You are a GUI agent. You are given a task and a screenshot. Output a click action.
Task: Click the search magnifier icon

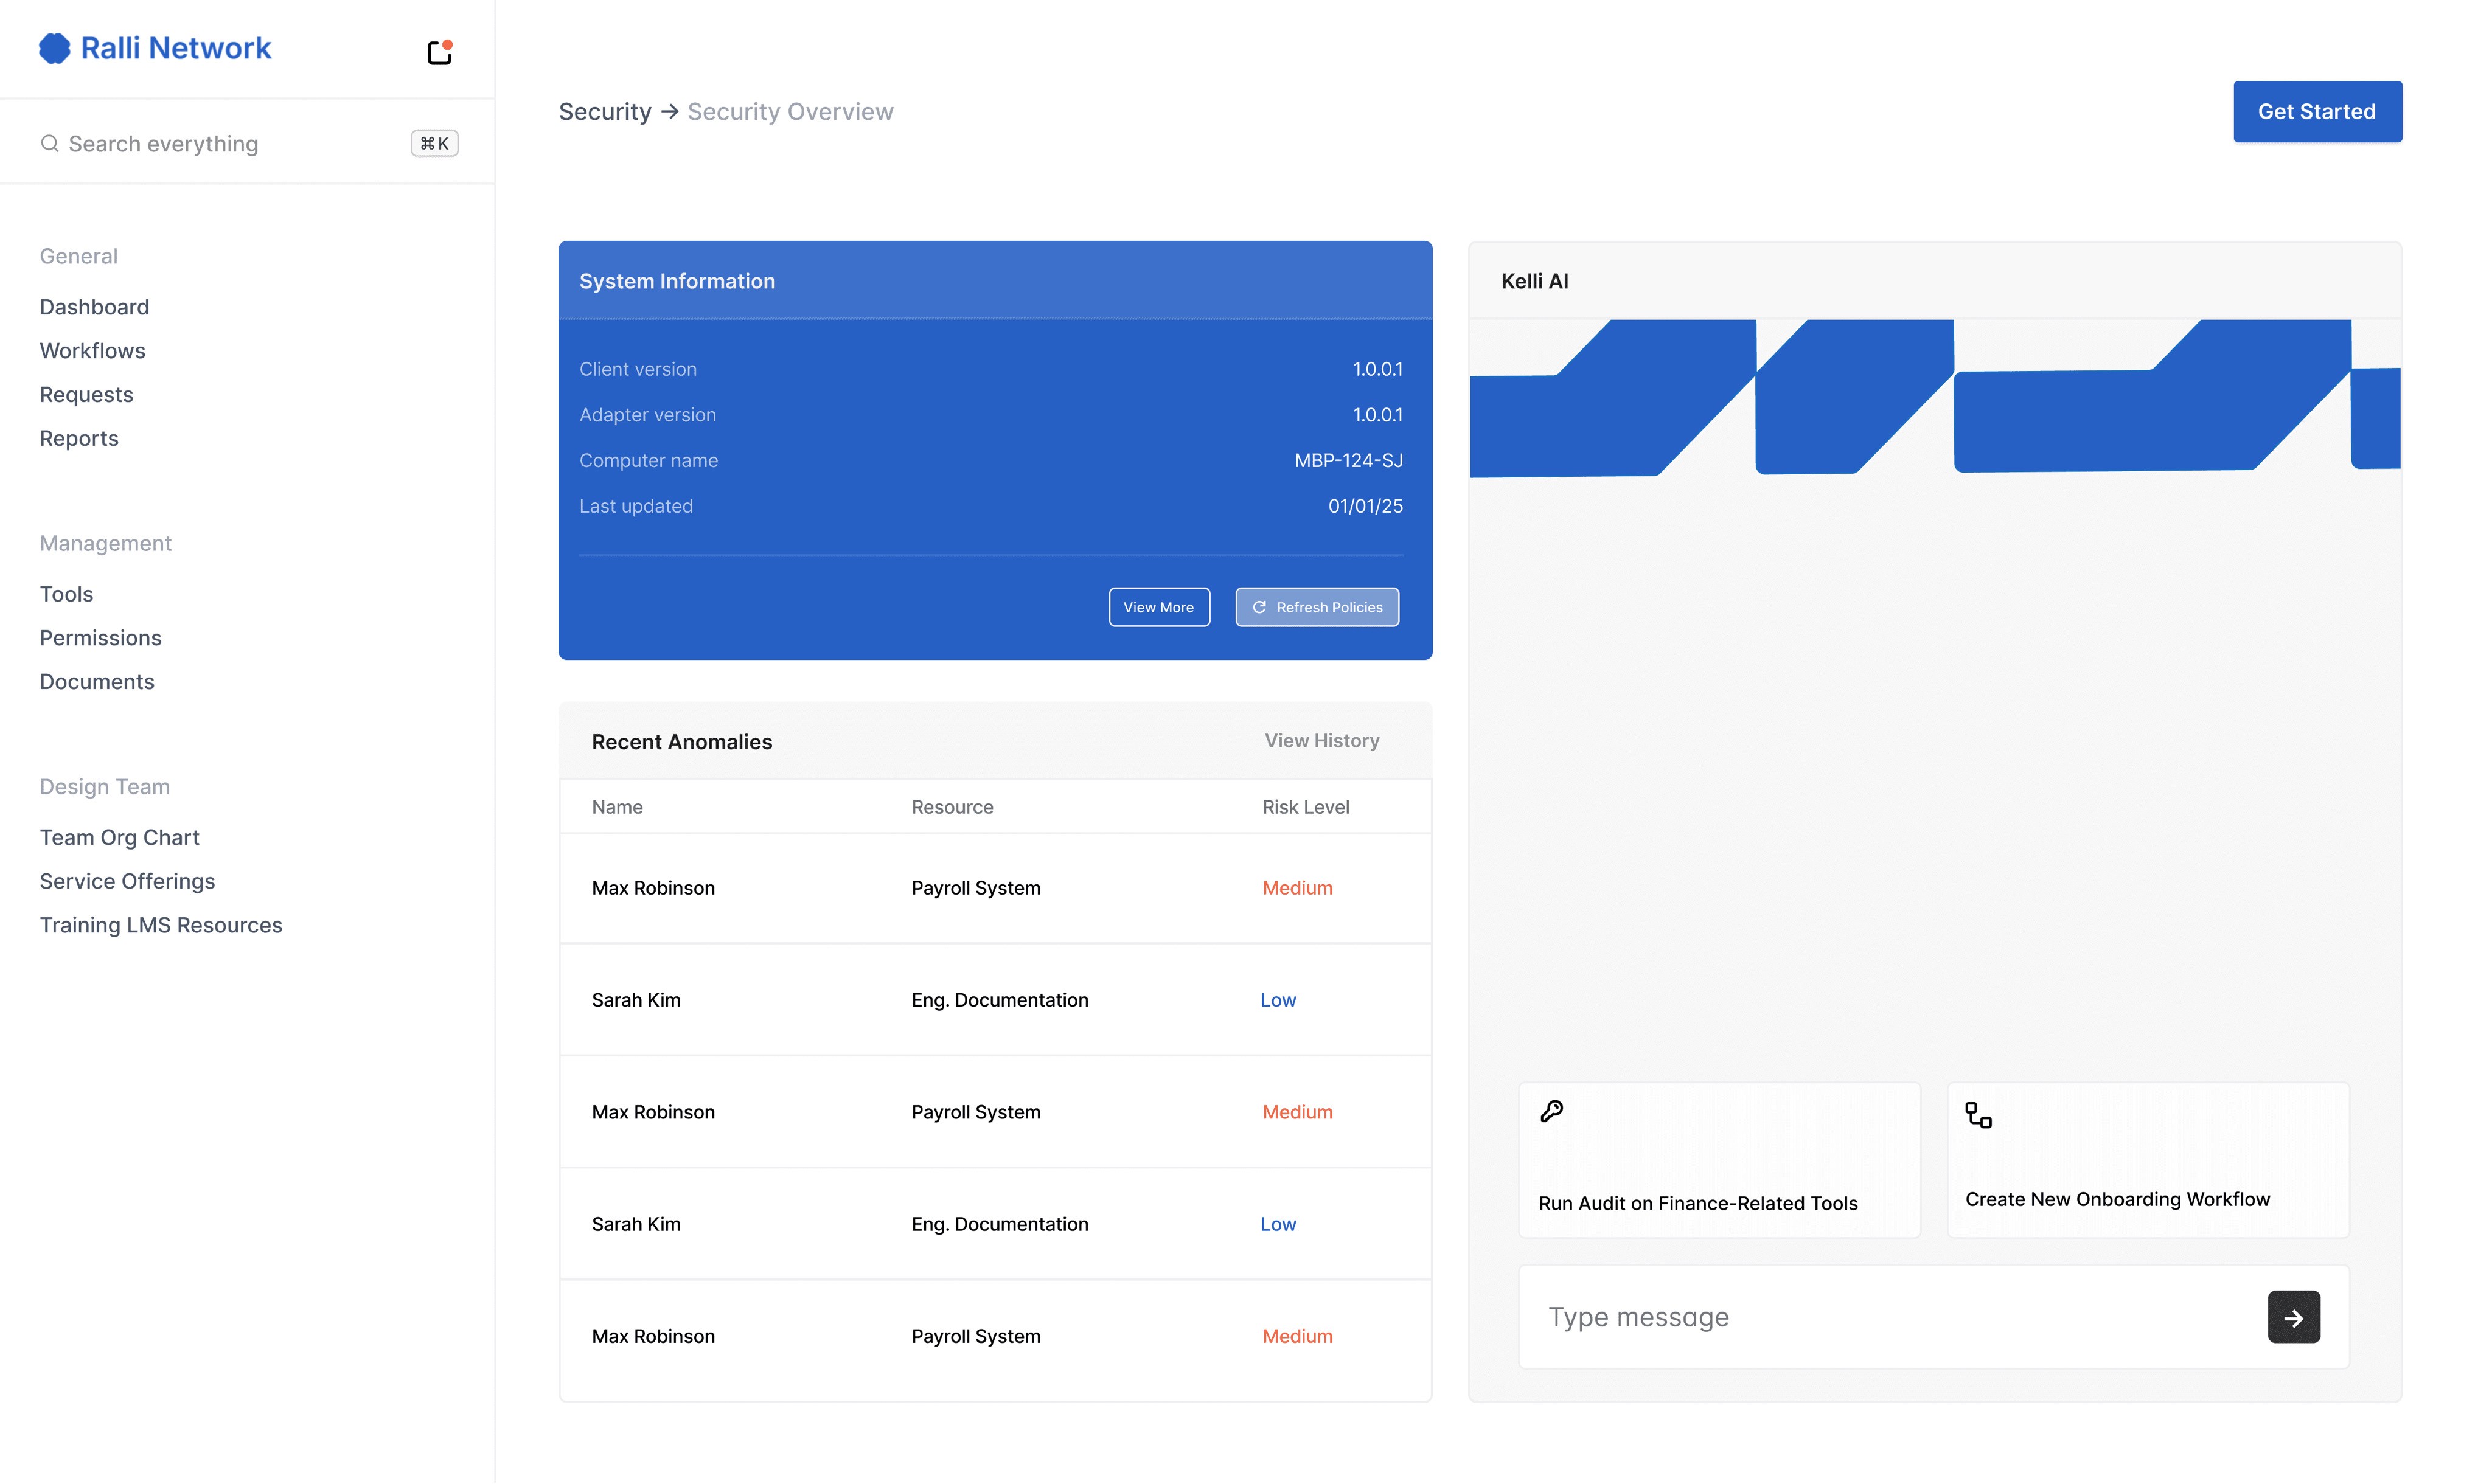pyautogui.click(x=49, y=144)
